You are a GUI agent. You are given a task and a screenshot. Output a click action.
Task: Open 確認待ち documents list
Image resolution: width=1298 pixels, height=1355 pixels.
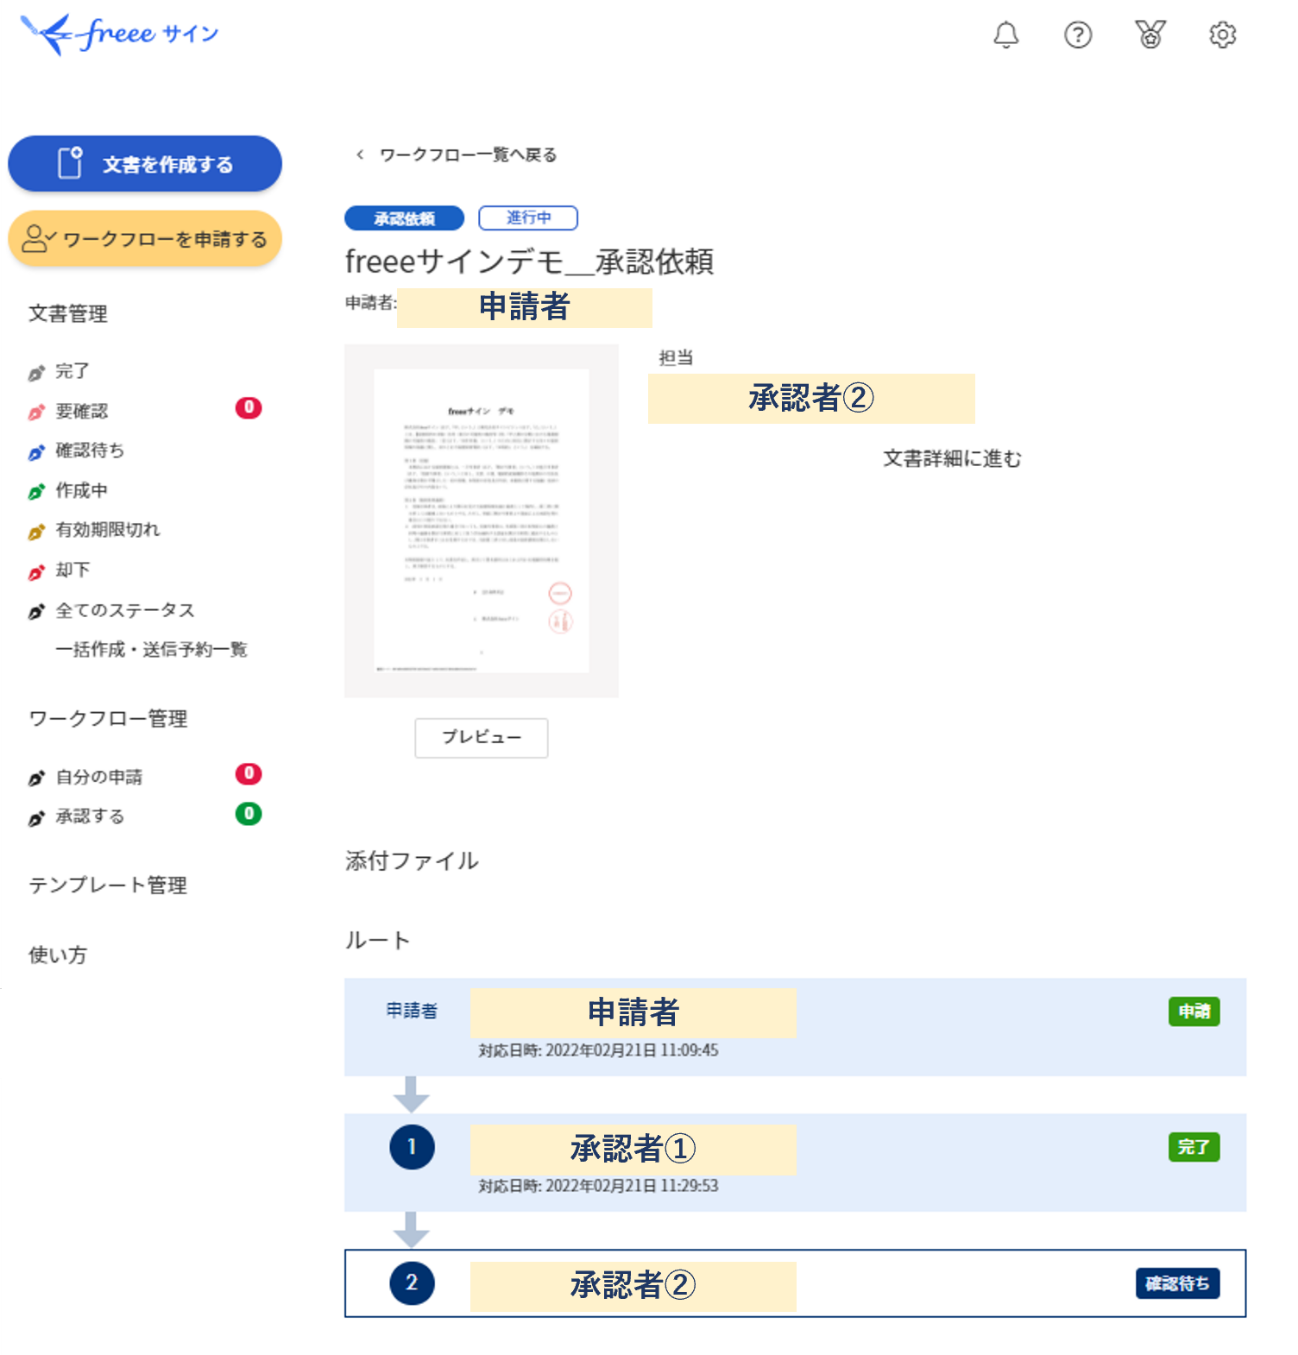coord(90,451)
